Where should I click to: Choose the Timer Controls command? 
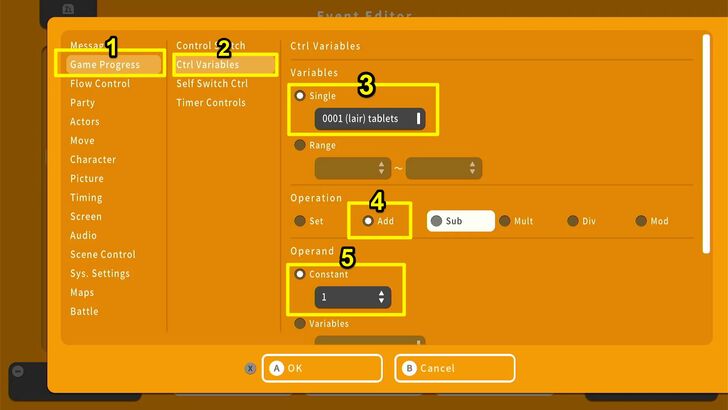[x=211, y=103]
